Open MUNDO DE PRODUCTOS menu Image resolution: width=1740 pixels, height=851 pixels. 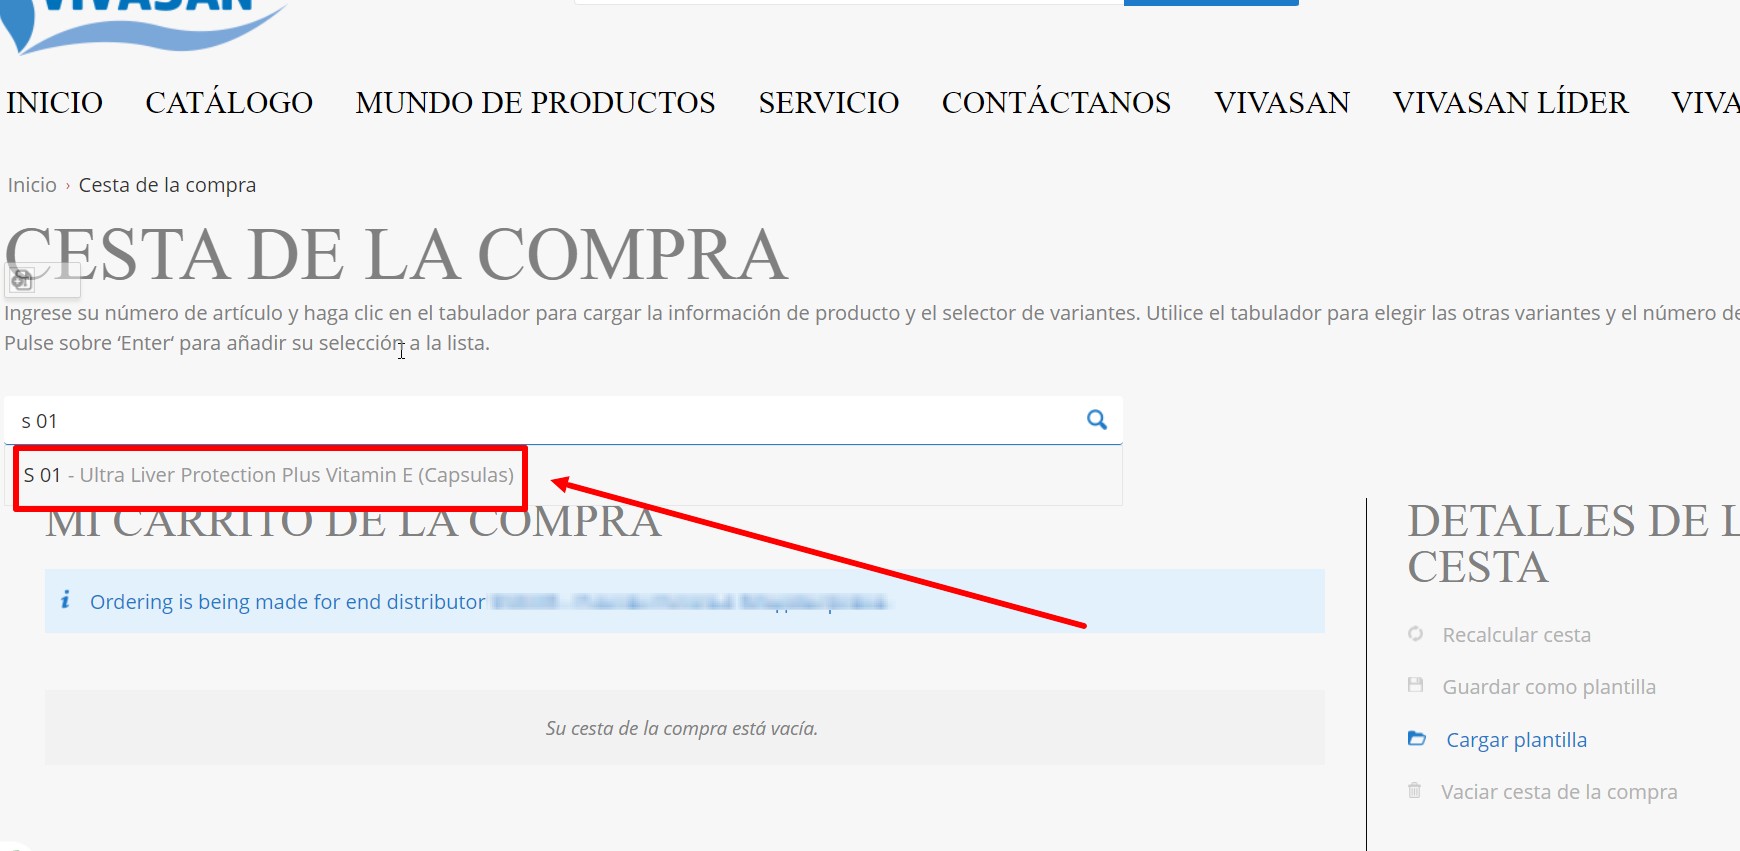pos(535,102)
